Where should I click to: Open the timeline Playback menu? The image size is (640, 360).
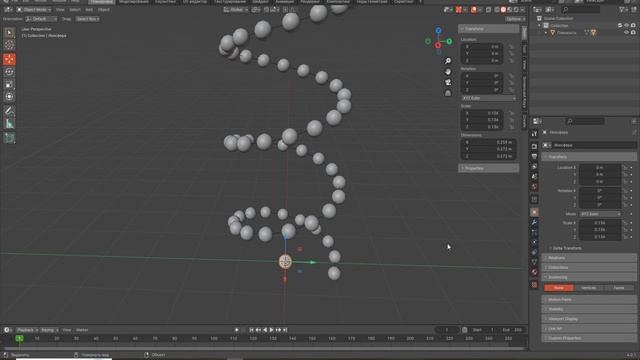click(27, 330)
